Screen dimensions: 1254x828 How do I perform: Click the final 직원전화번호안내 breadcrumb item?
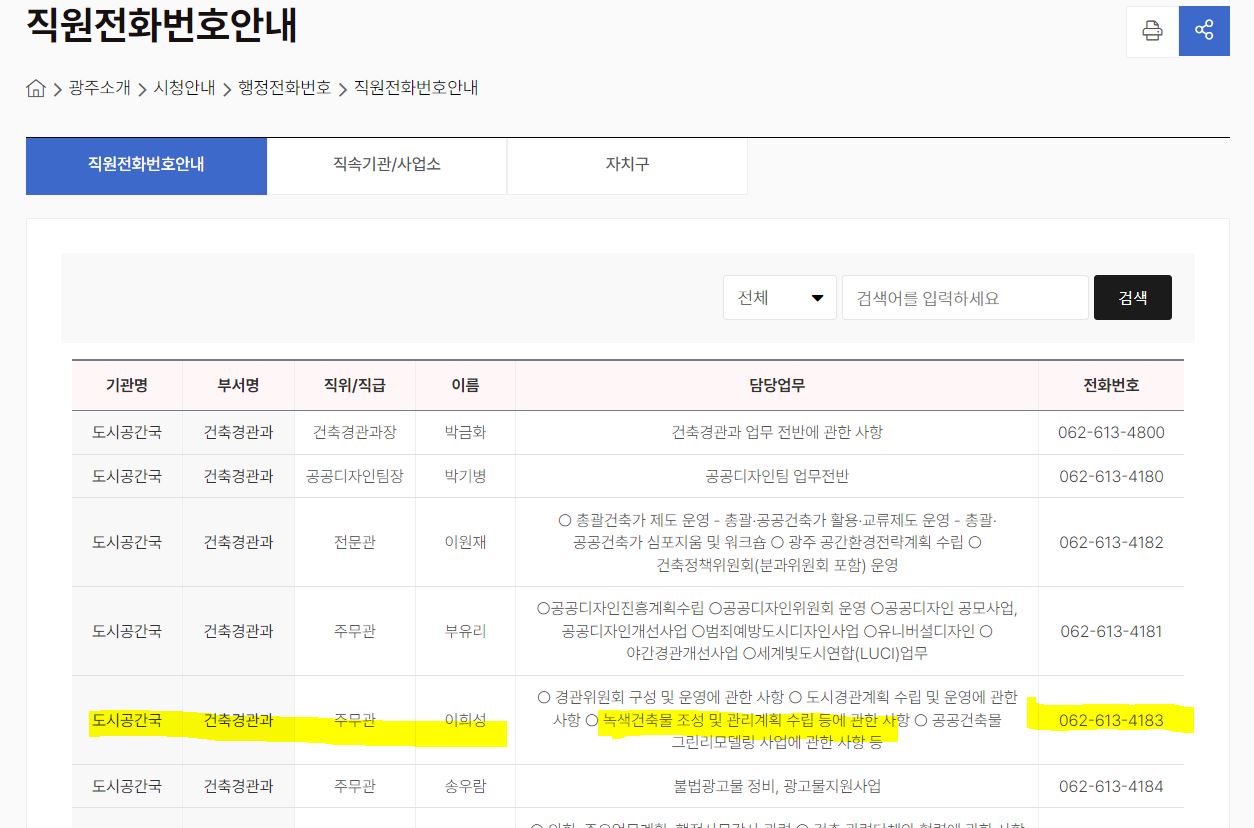coord(416,88)
